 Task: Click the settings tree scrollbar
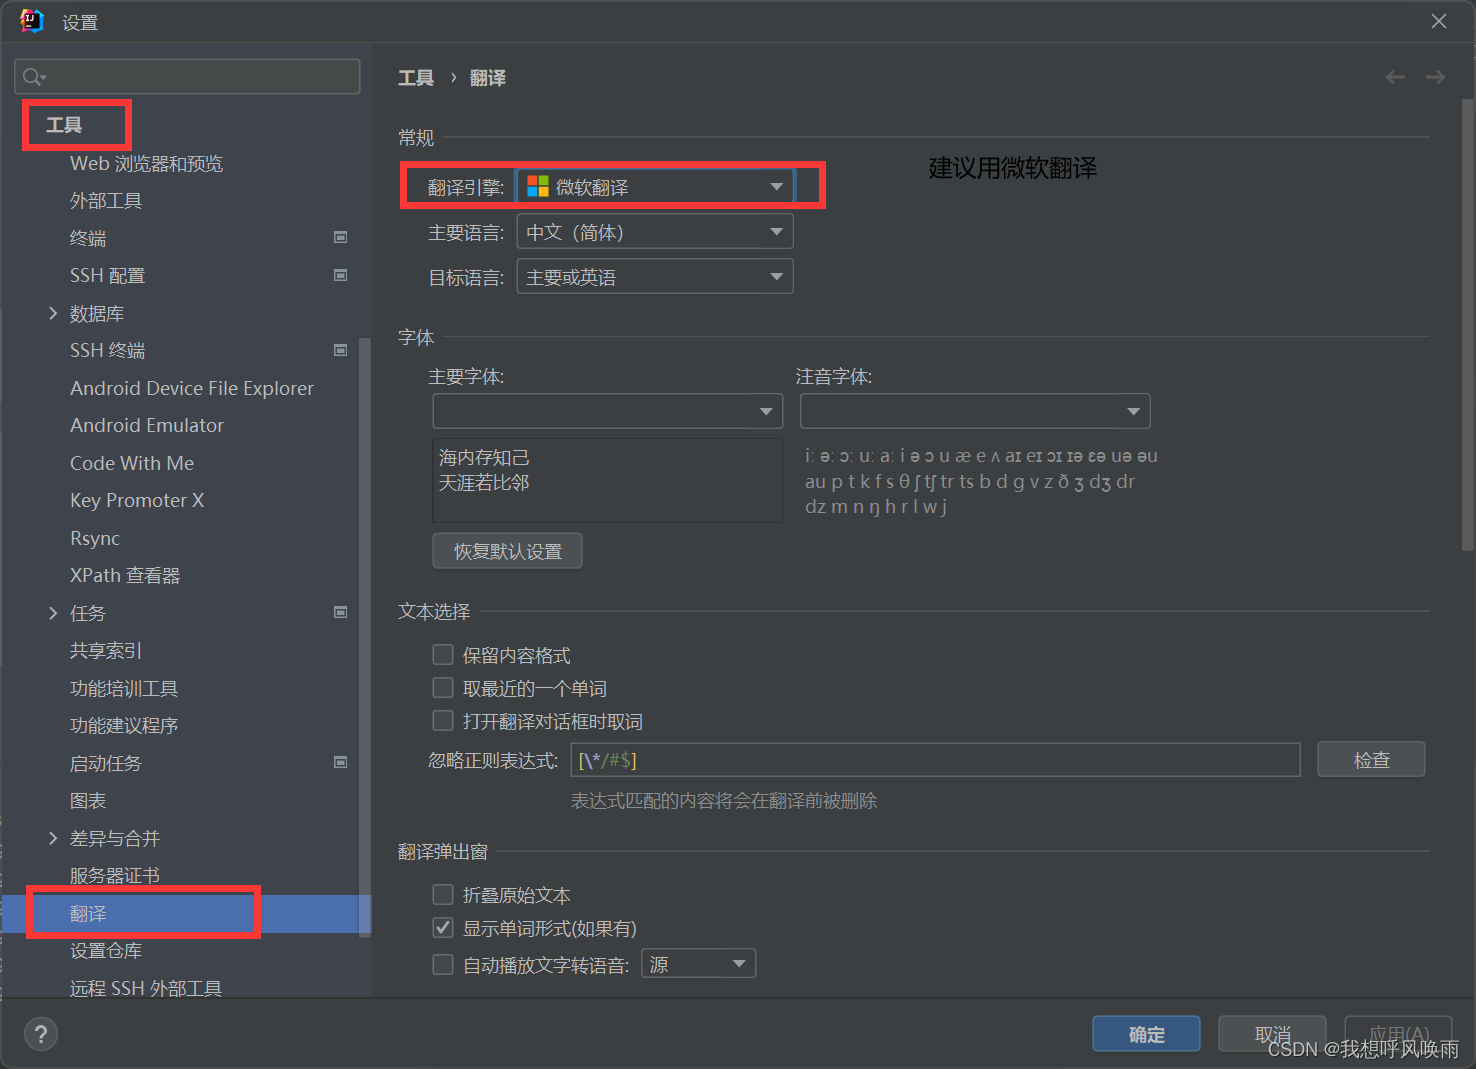pos(365,636)
